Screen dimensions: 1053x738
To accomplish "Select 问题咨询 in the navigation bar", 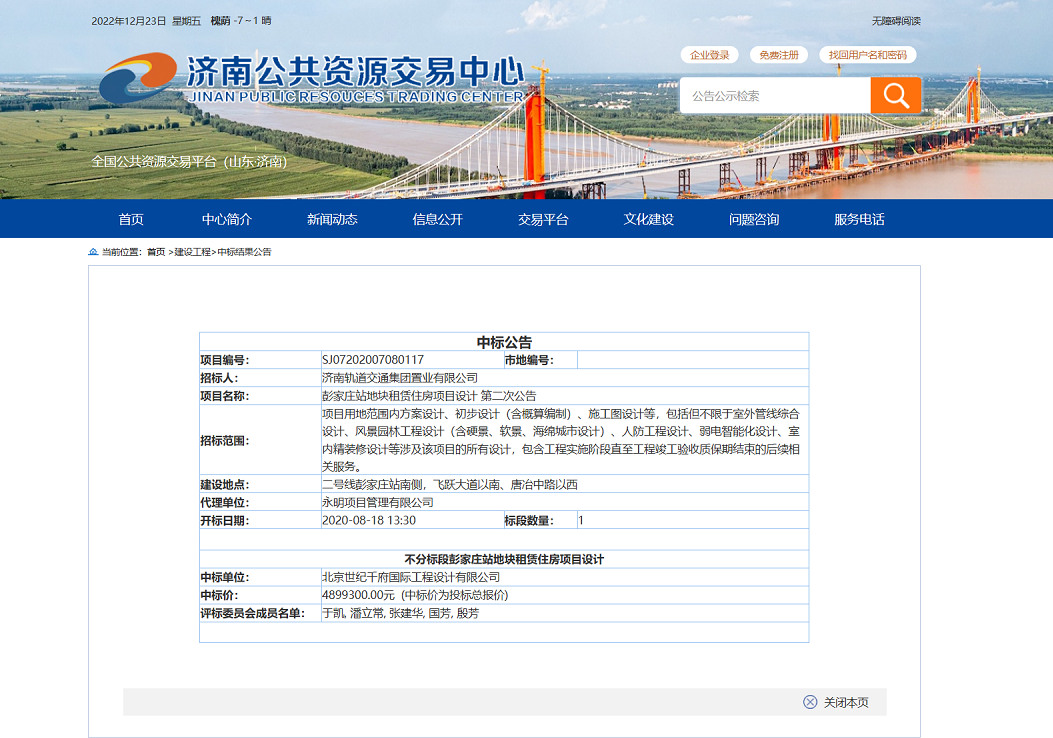I will tap(754, 219).
